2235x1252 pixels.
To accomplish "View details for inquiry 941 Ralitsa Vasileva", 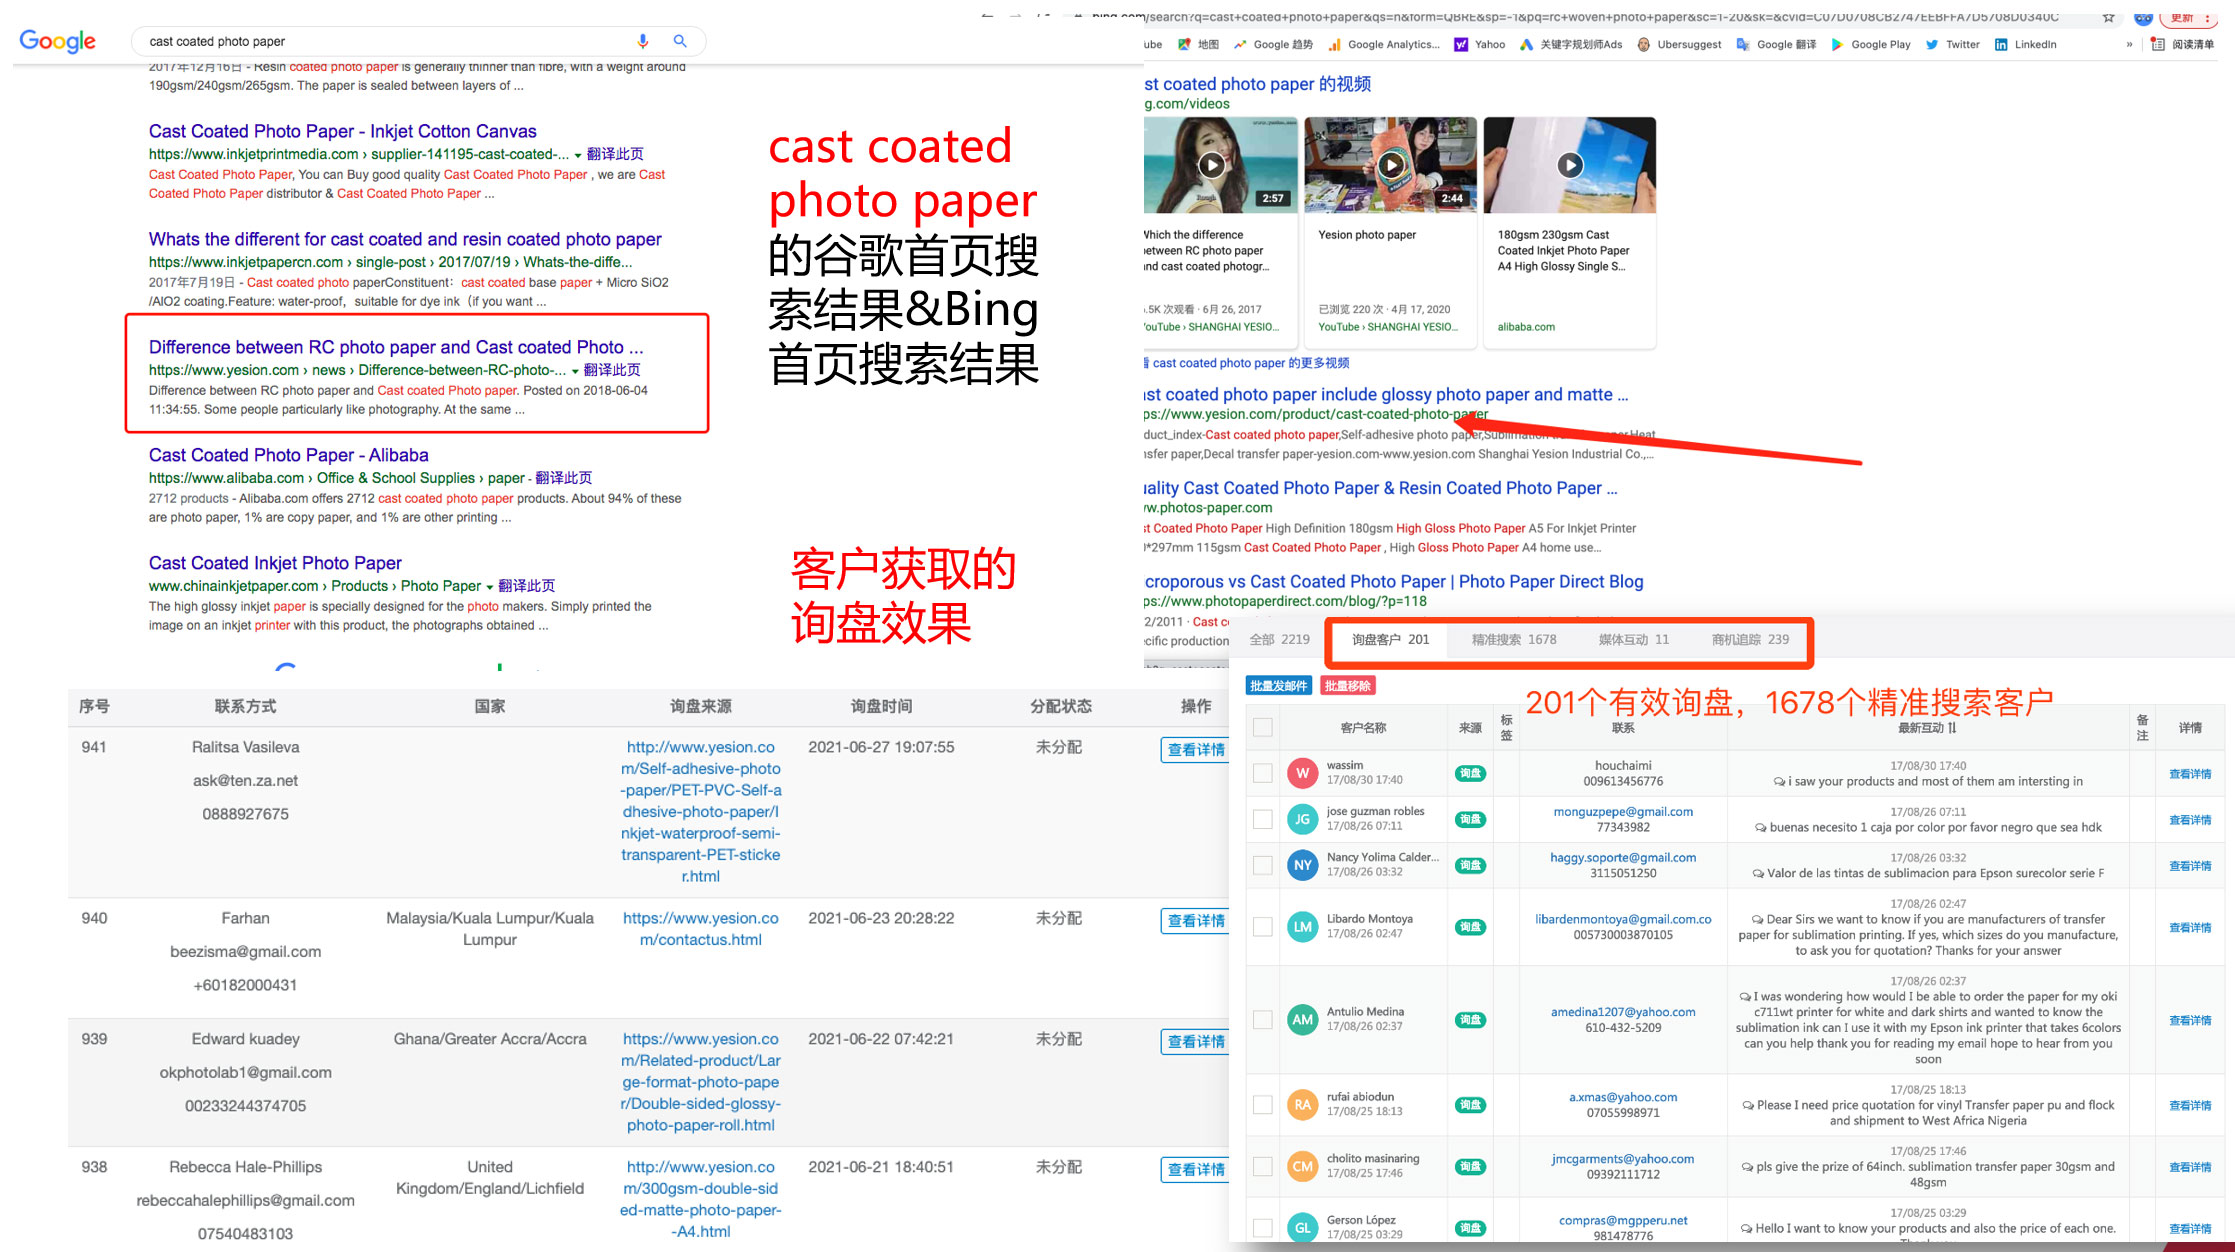I will 1196,750.
